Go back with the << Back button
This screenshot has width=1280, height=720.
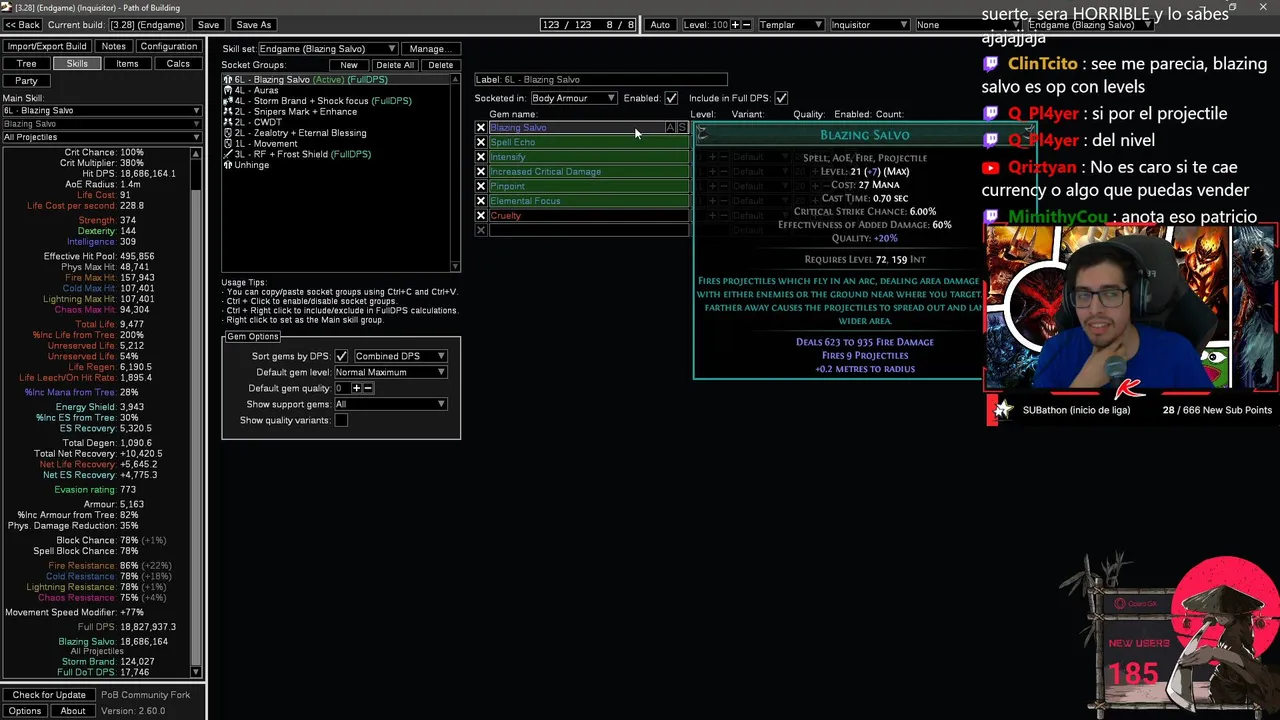point(23,25)
